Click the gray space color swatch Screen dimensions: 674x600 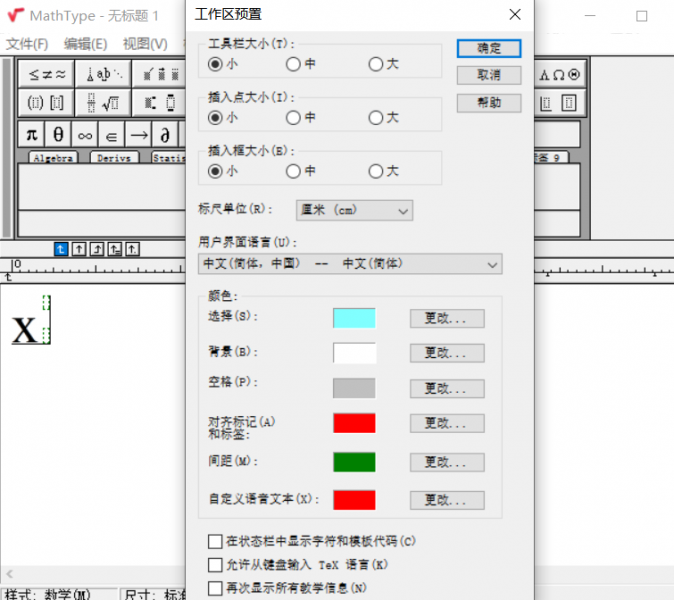354,388
